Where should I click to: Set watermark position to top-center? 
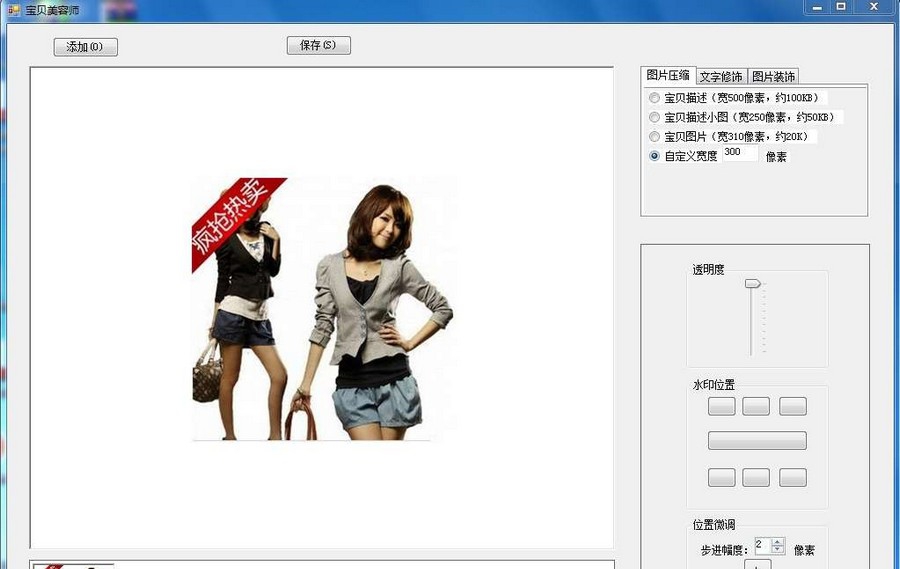click(x=756, y=406)
